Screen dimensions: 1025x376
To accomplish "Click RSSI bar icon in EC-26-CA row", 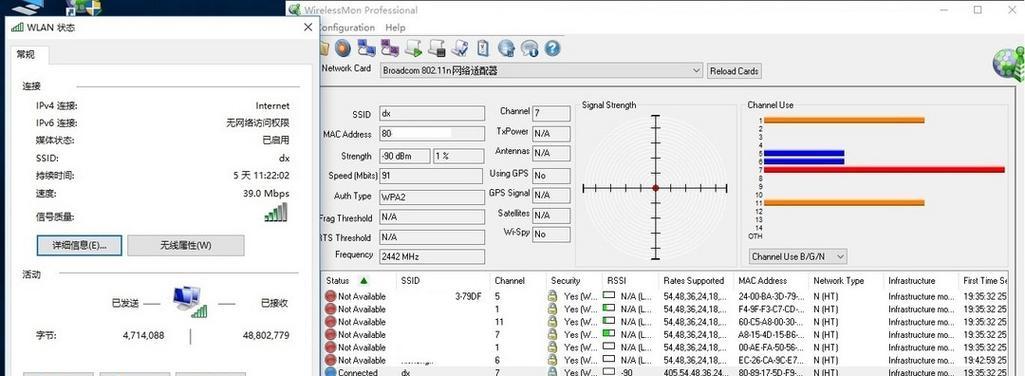I will [609, 360].
